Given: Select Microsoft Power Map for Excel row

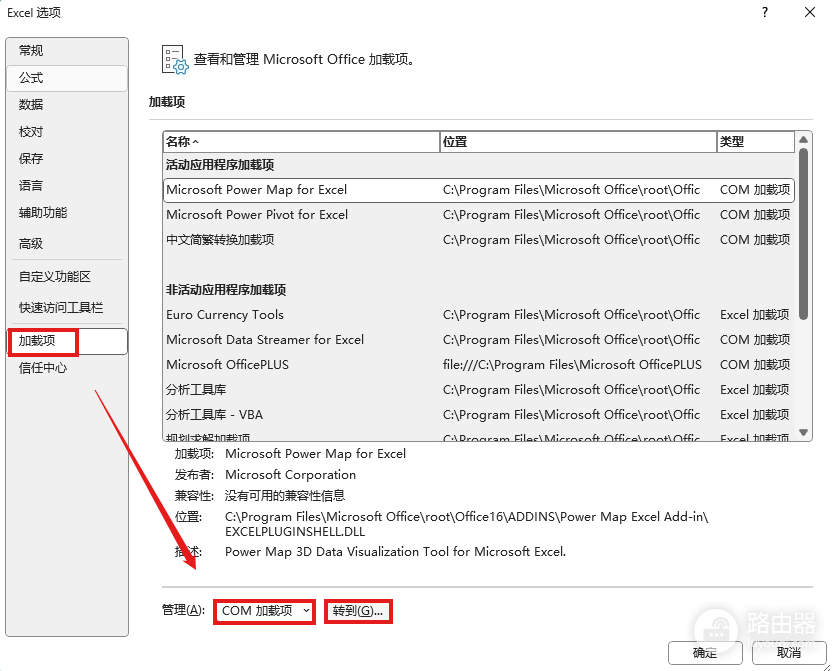Looking at the screenshot, I should [479, 190].
